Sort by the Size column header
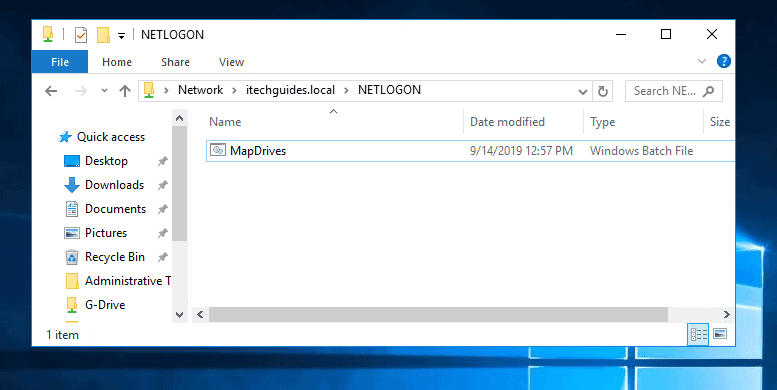This screenshot has width=777, height=390. click(x=719, y=122)
